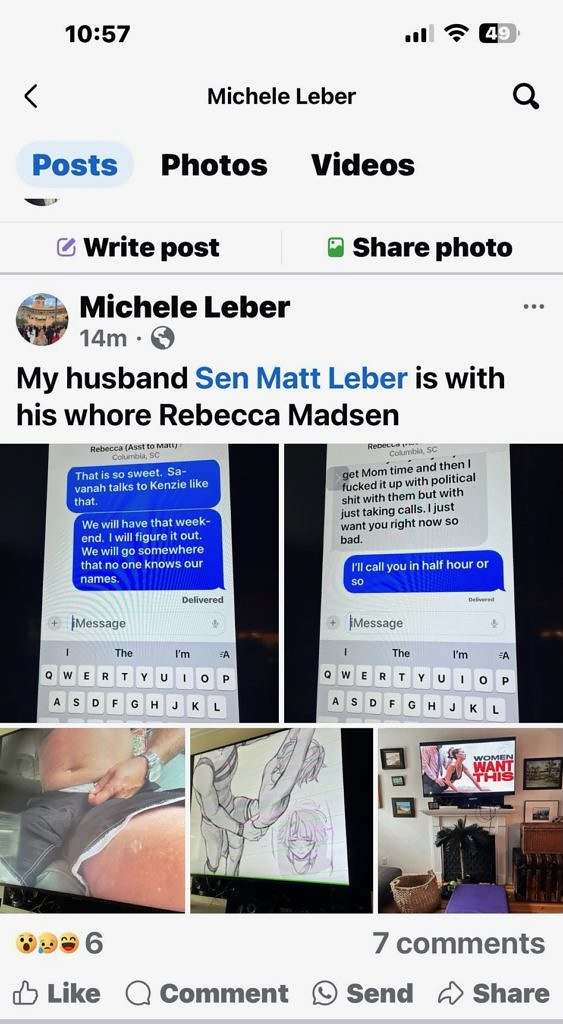The height and width of the screenshot is (1024, 563).
Task: View the 7 comments
Action: pyautogui.click(x=459, y=943)
